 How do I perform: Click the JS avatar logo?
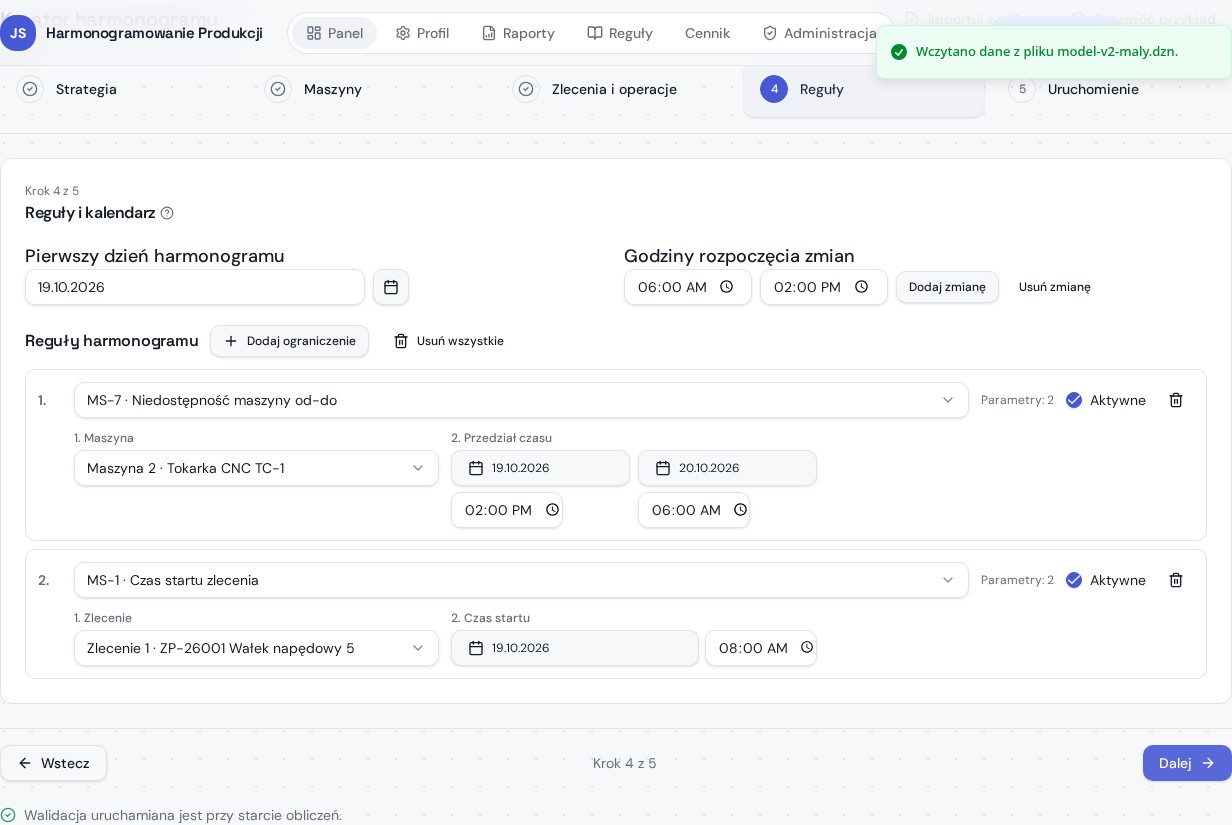click(x=18, y=33)
